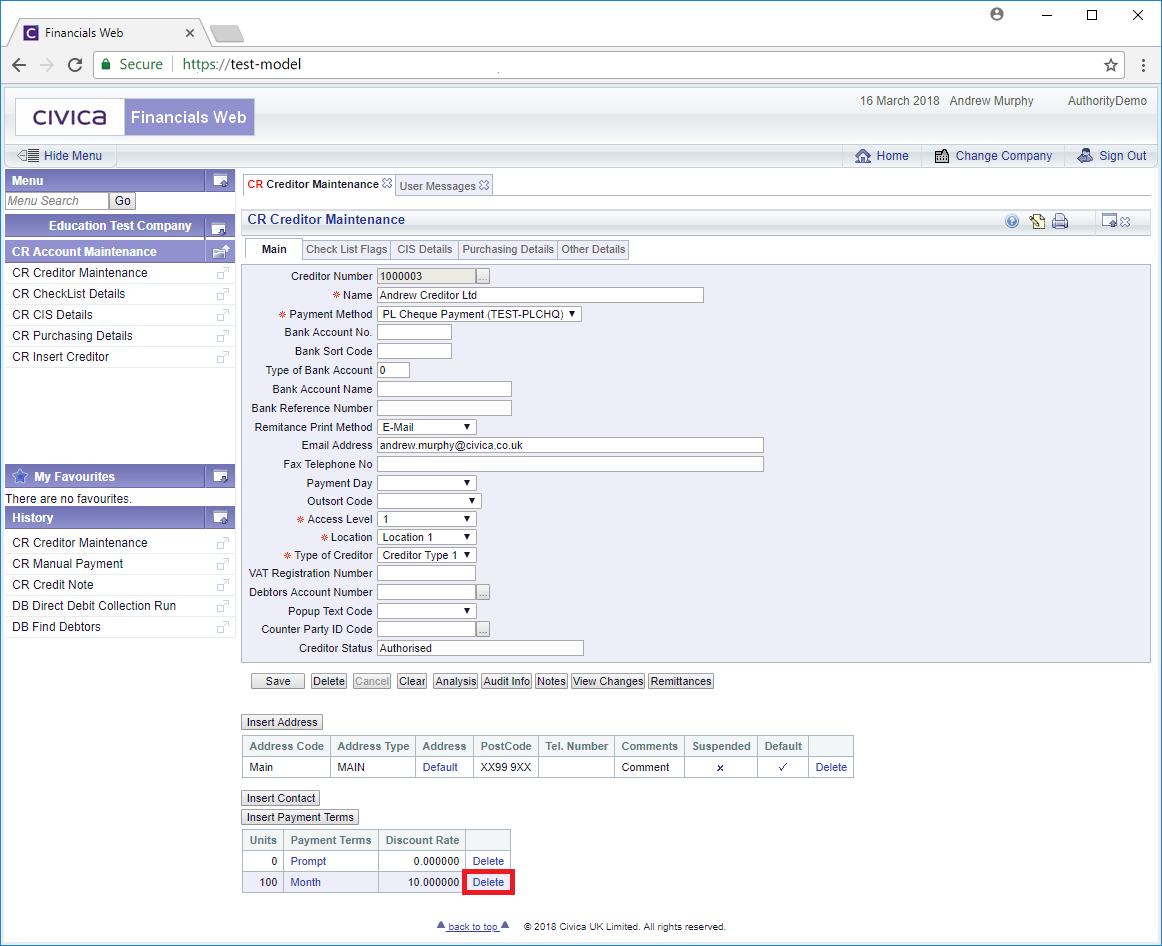Click the back to top link
The image size is (1162, 946).
pyautogui.click(x=473, y=927)
